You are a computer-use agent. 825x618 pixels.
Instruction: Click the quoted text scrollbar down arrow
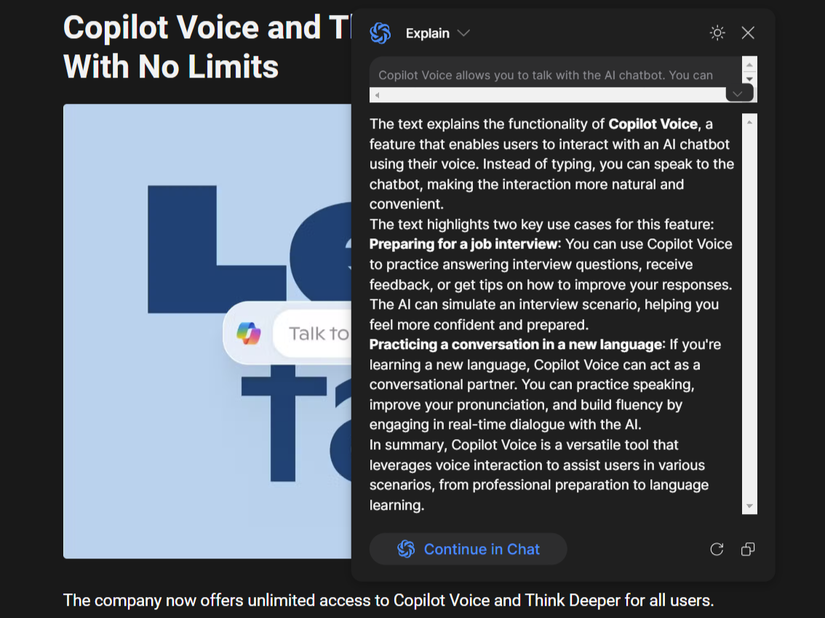750,79
